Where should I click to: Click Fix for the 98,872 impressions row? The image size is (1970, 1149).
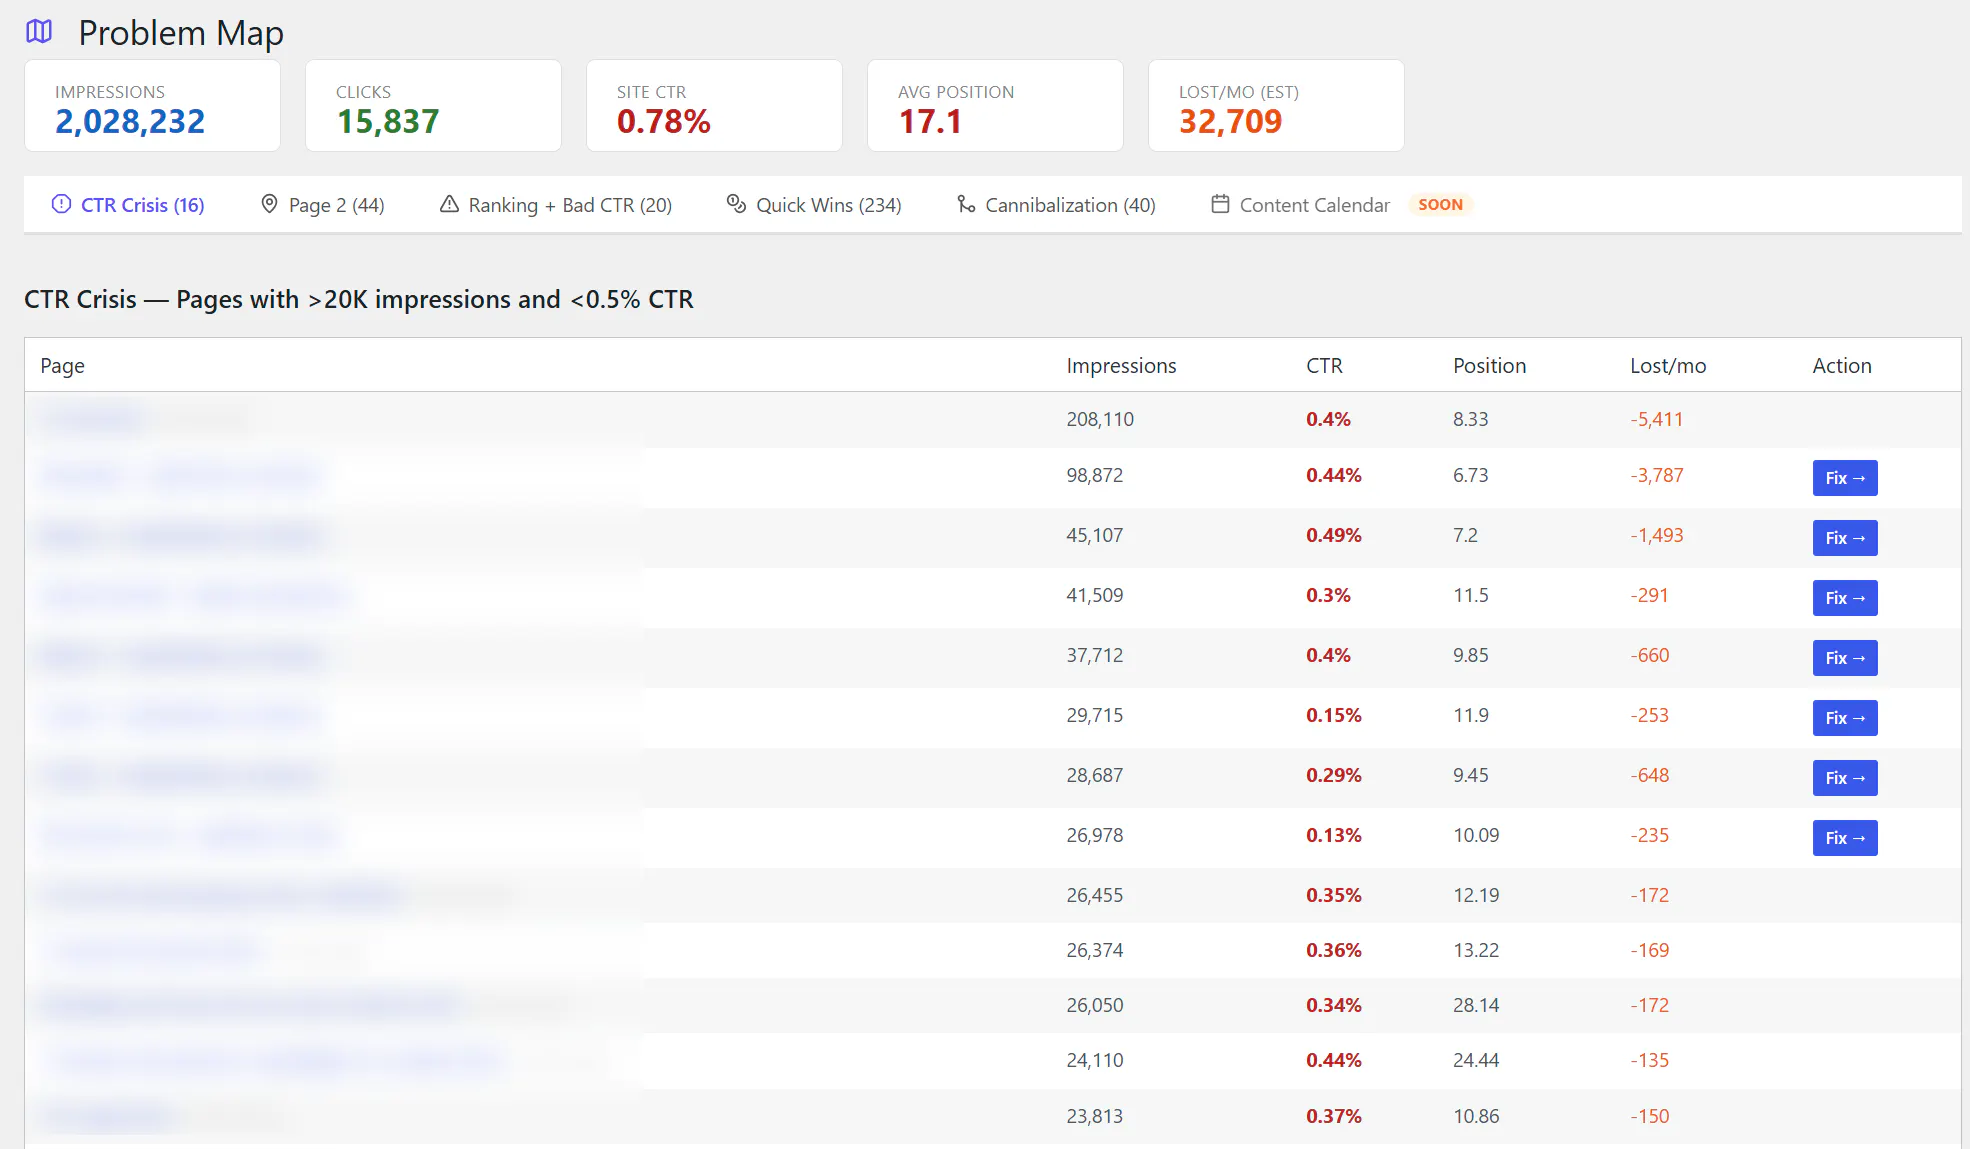1845,478
